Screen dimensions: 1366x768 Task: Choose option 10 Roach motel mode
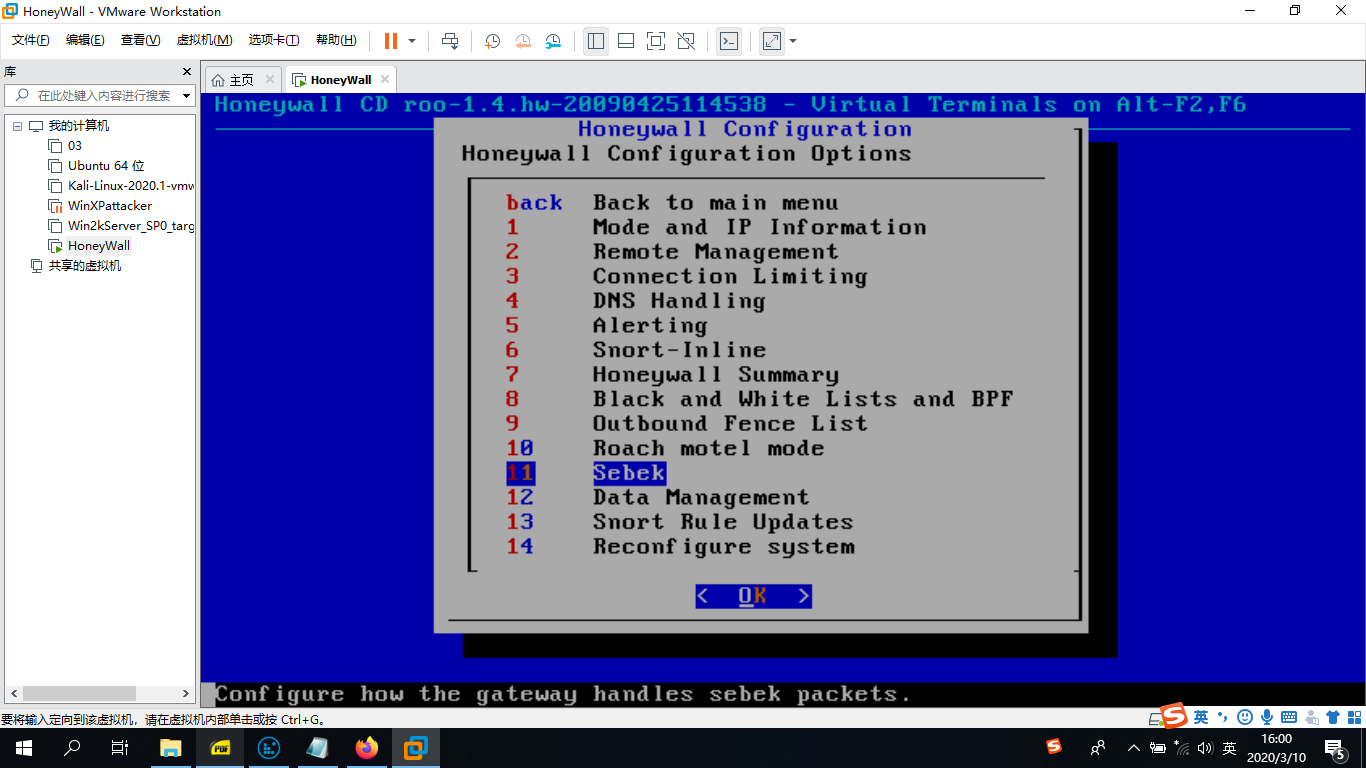[665, 448]
